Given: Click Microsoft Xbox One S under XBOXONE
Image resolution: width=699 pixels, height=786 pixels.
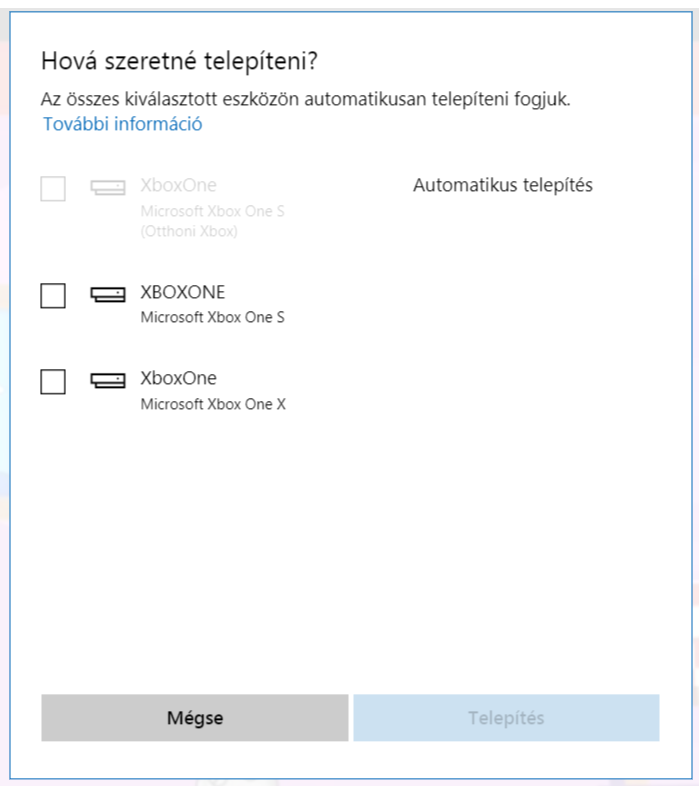Looking at the screenshot, I should click(x=212, y=318).
